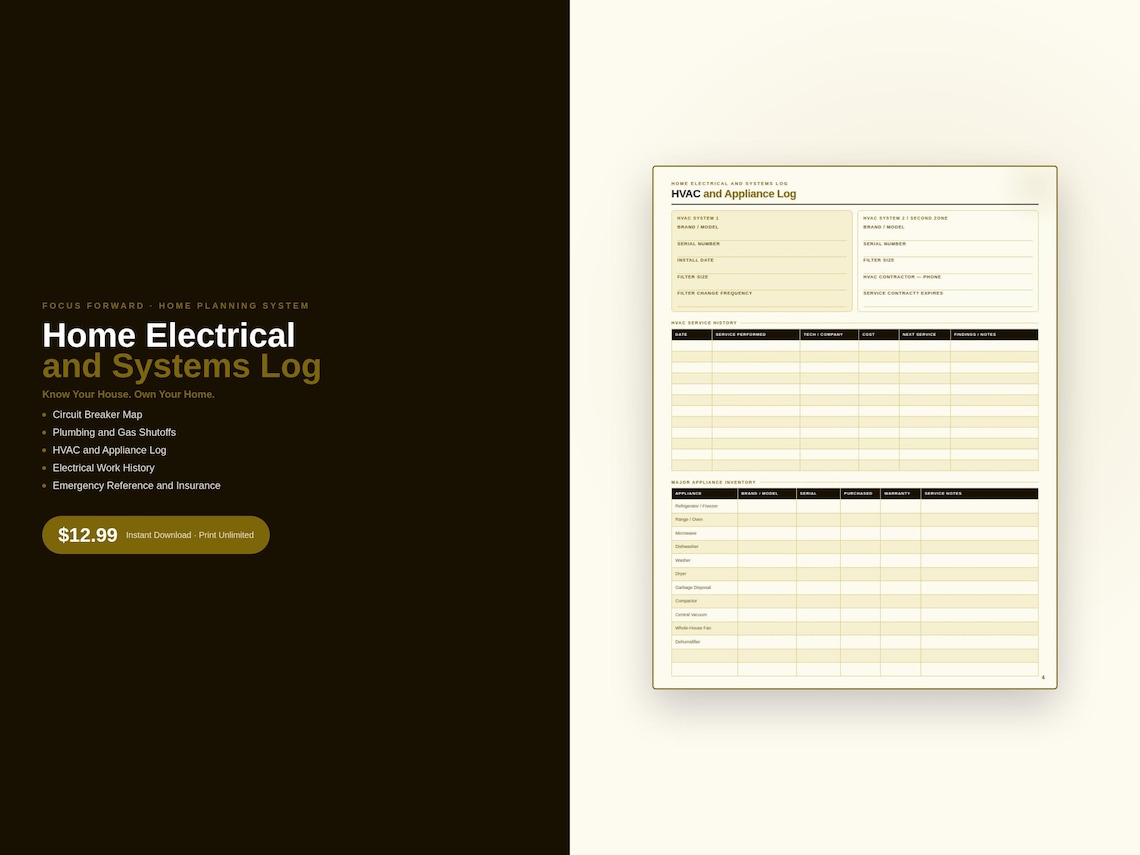Click the 'Garbage Disposal' appliance row

[855, 587]
